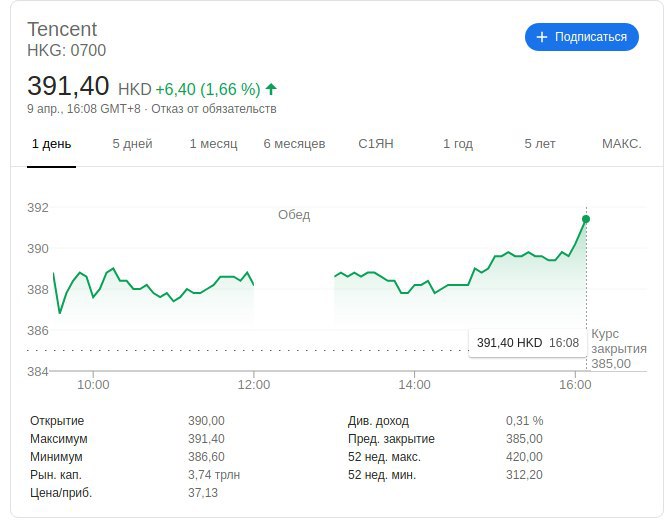This screenshot has height=523, width=664.
Task: Click the 9 апр., 16:08 GMT+8 timestamp
Action: click(84, 109)
